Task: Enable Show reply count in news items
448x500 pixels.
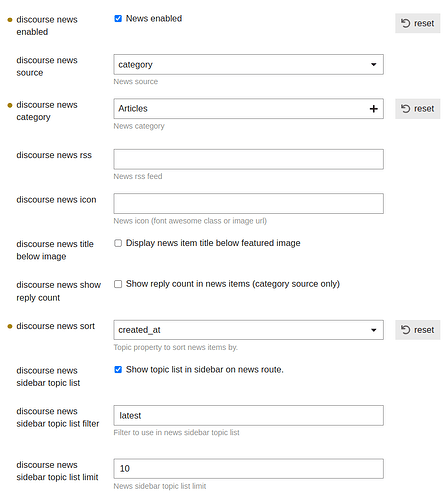Action: click(118, 284)
